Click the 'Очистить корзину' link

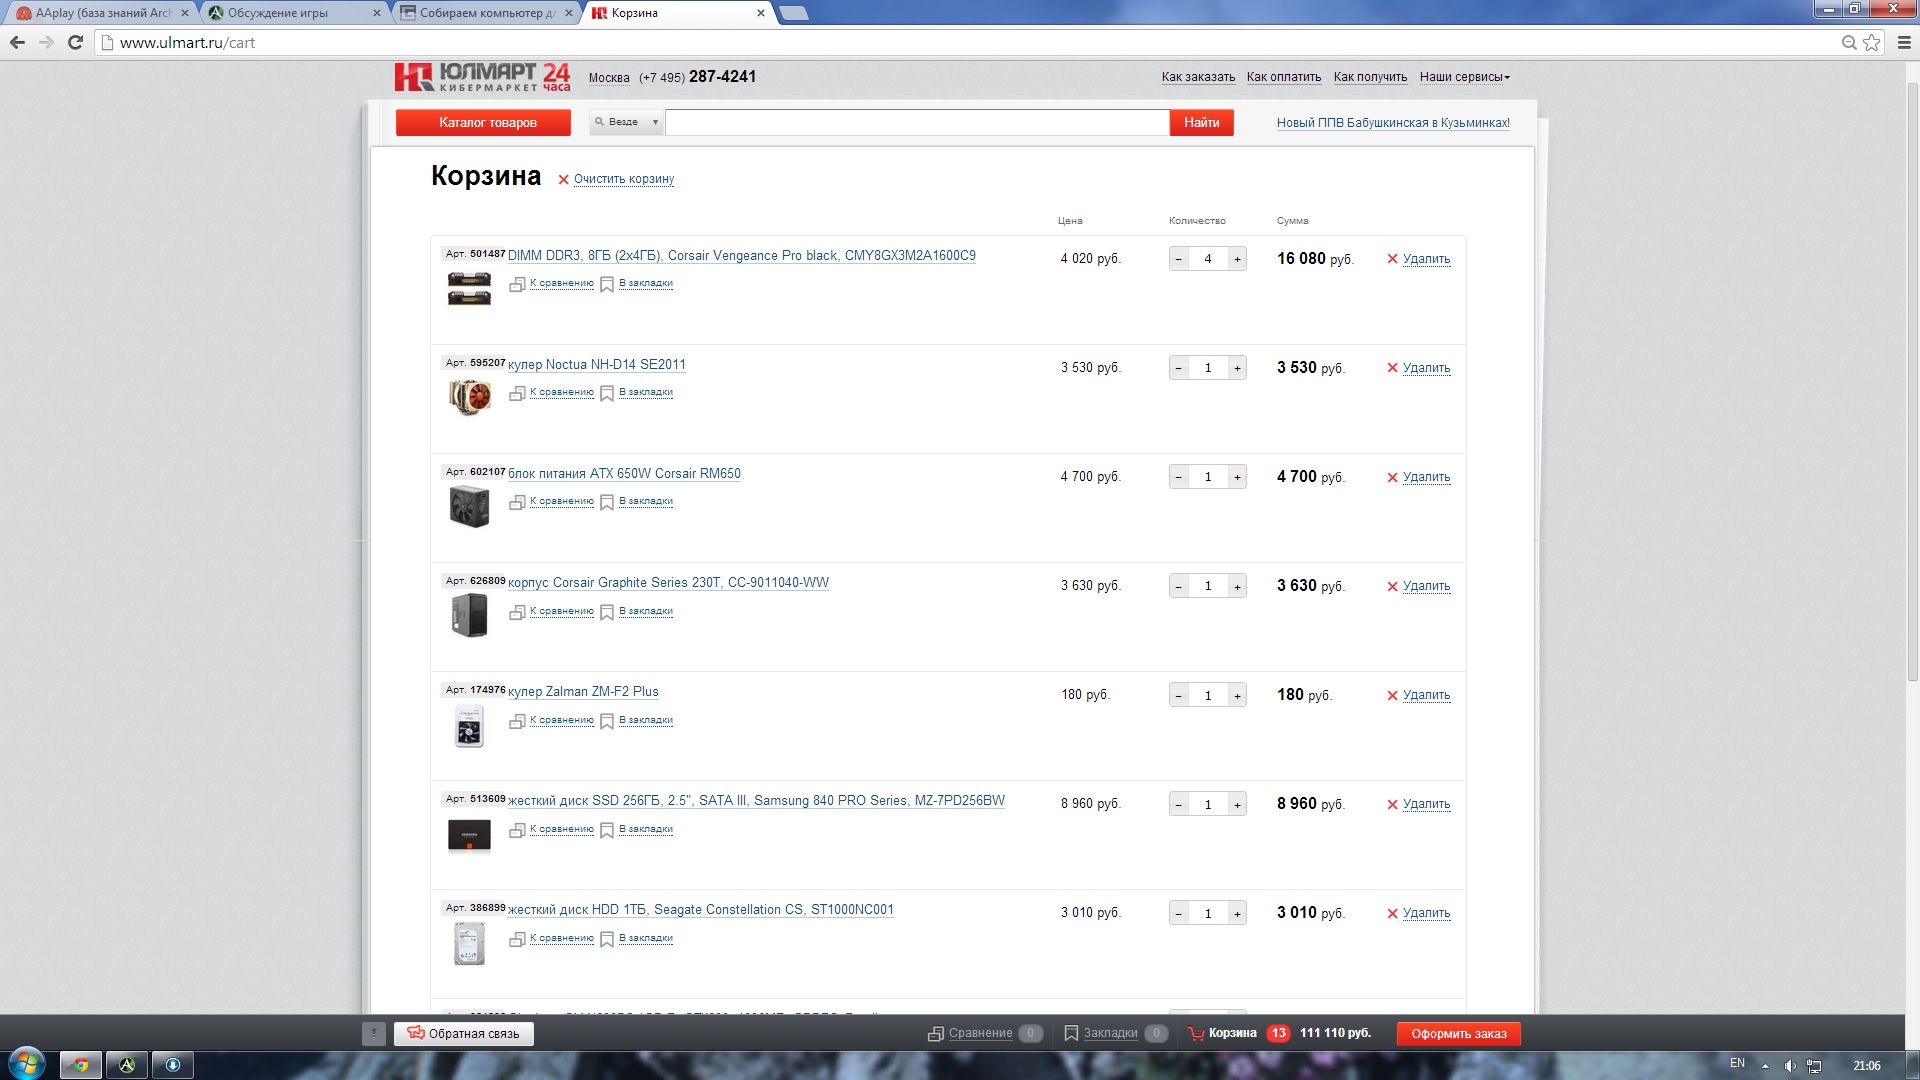pyautogui.click(x=623, y=179)
